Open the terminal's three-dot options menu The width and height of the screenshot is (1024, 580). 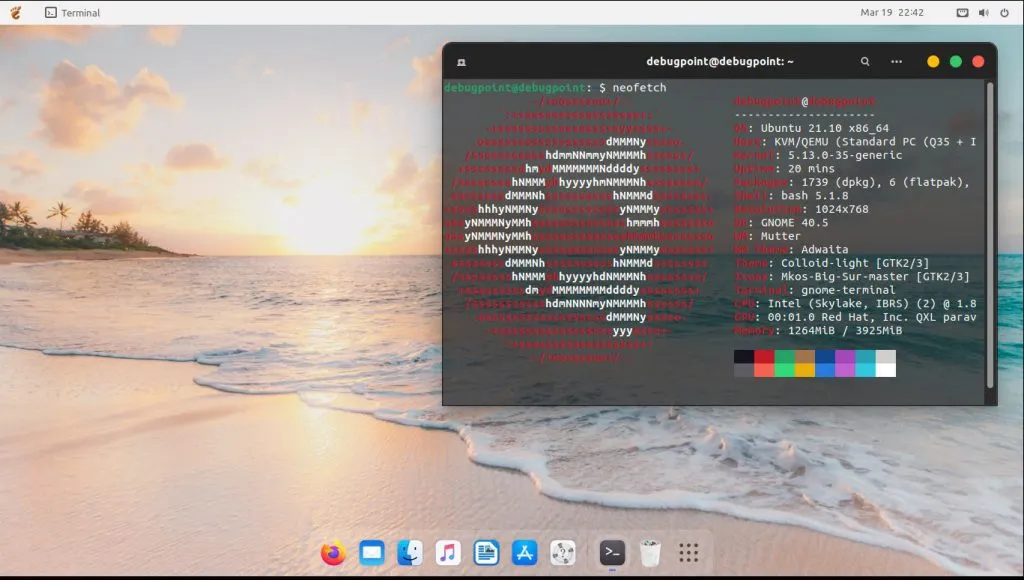[896, 61]
